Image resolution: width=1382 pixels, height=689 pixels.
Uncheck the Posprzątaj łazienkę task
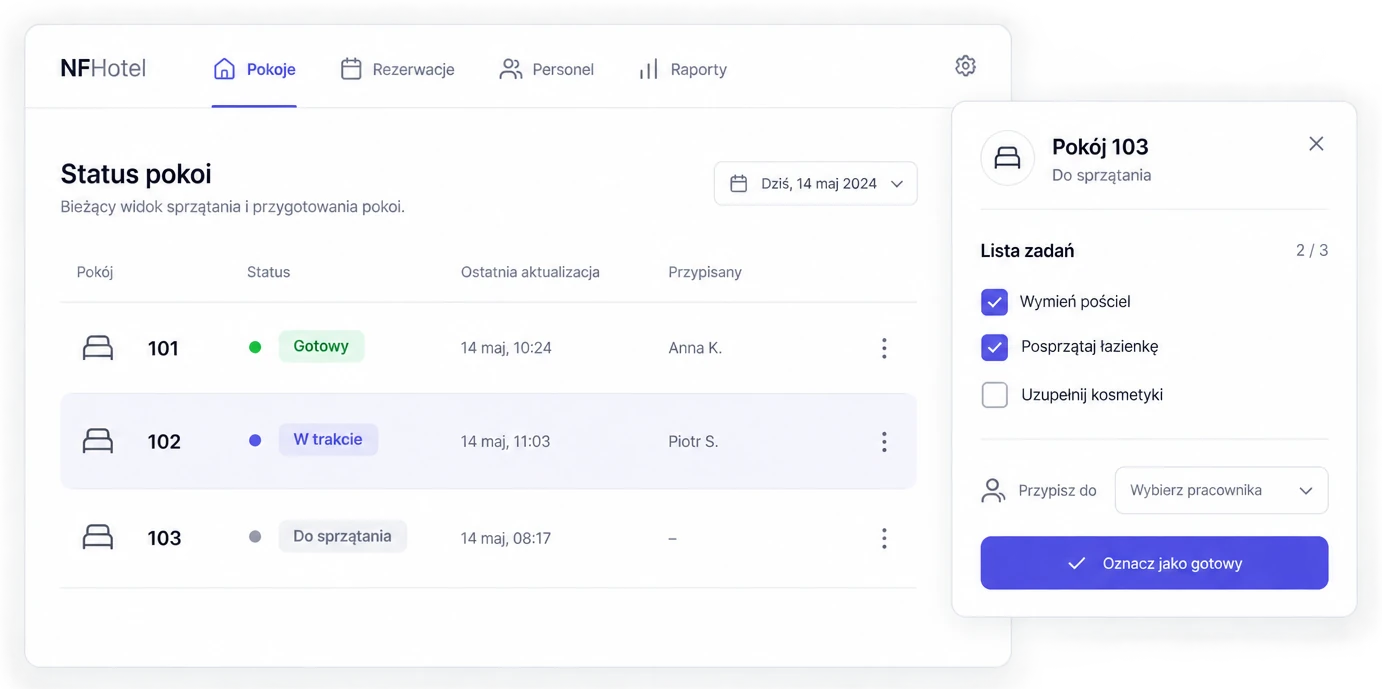coord(994,347)
